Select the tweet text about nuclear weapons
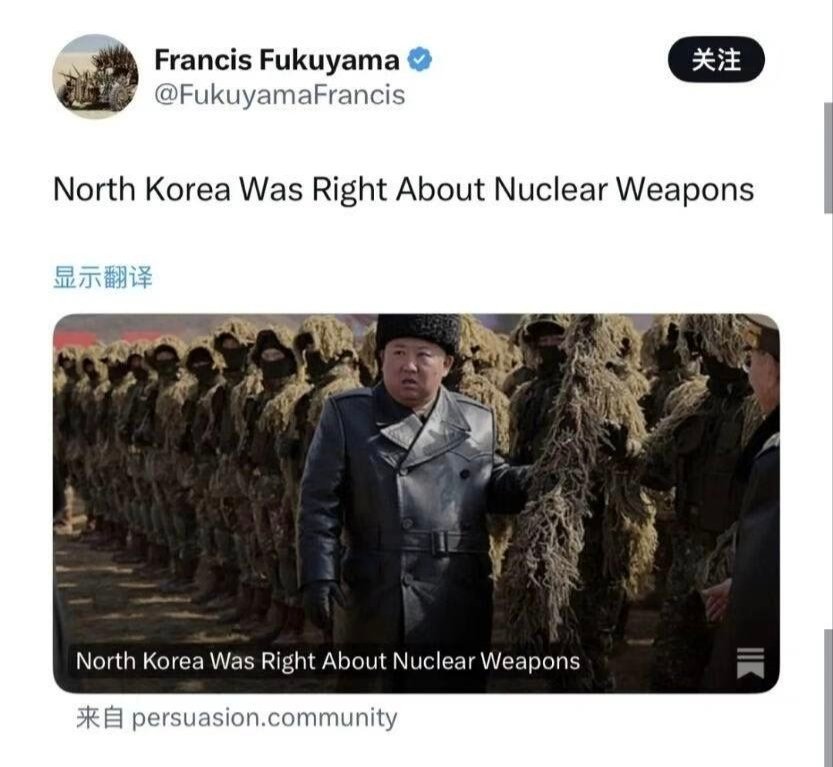The image size is (833, 767). (403, 190)
